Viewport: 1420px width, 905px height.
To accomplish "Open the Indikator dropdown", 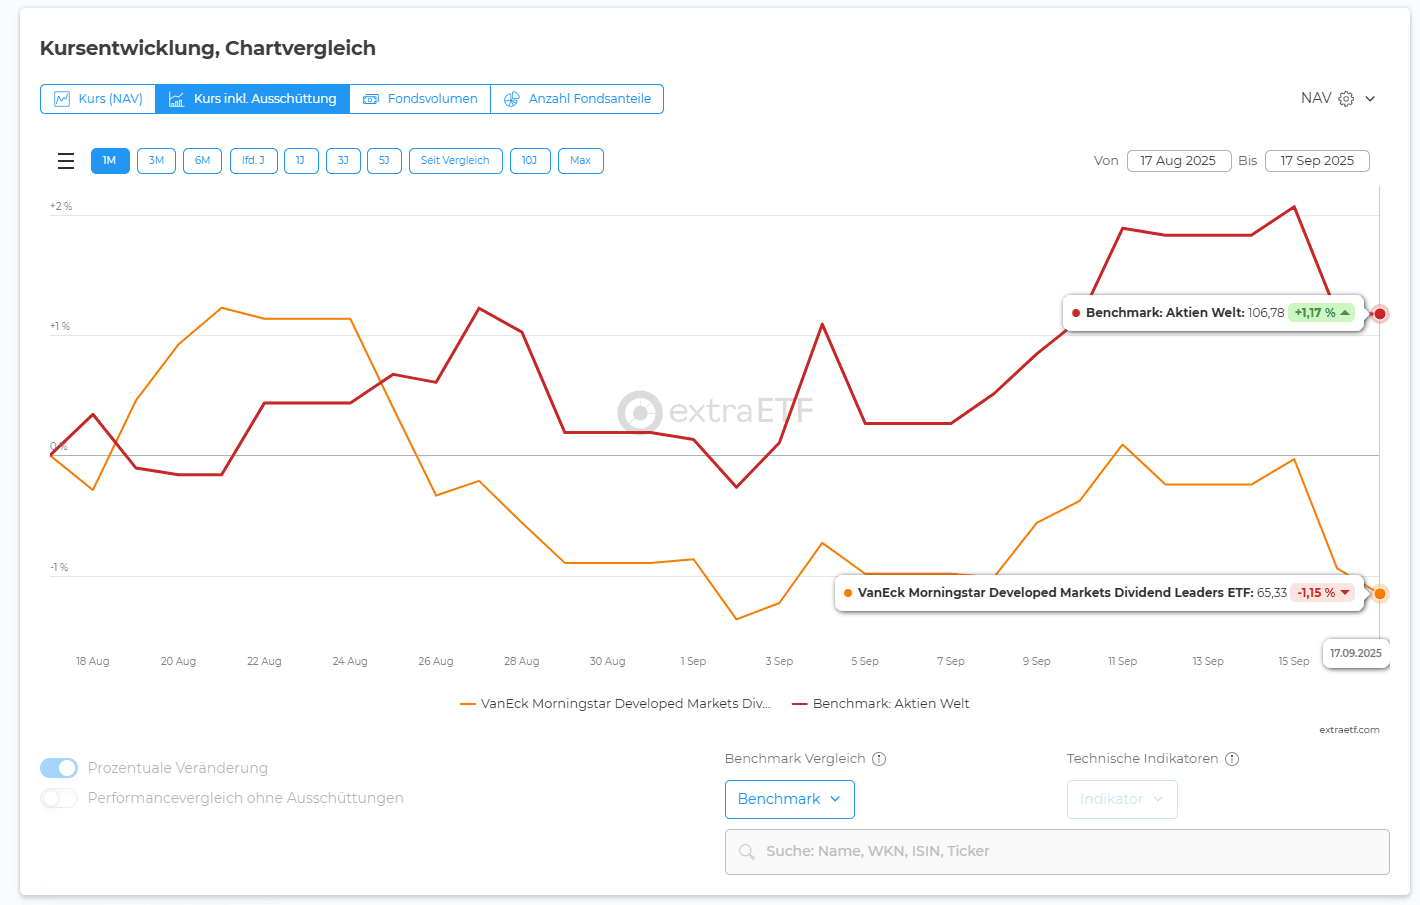I will tap(1121, 799).
